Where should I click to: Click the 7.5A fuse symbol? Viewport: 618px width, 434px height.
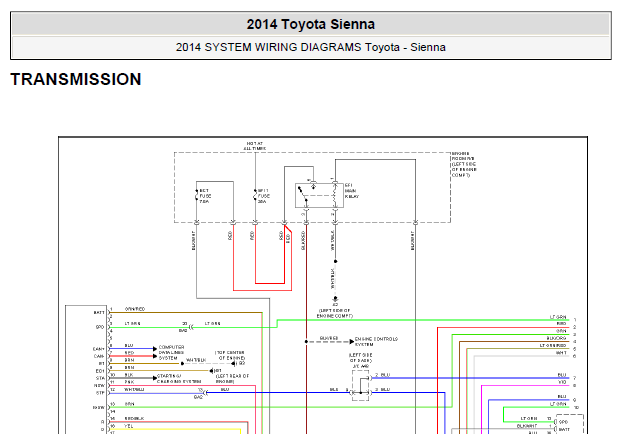tap(196, 195)
